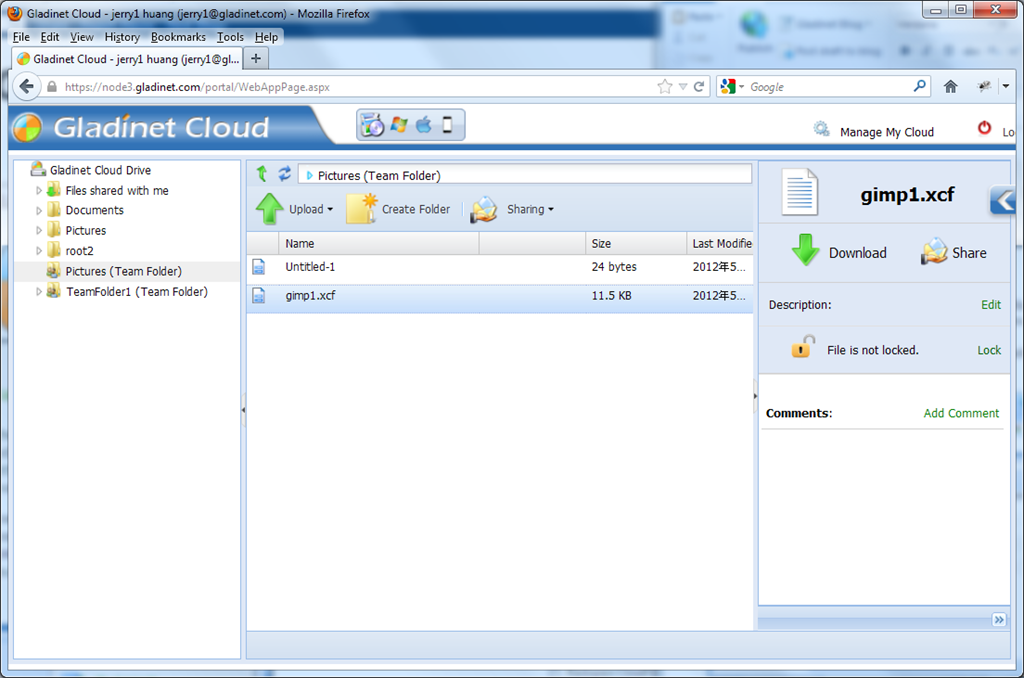Viewport: 1024px width, 678px height.
Task: Click the Windows client download icon
Action: point(398,124)
